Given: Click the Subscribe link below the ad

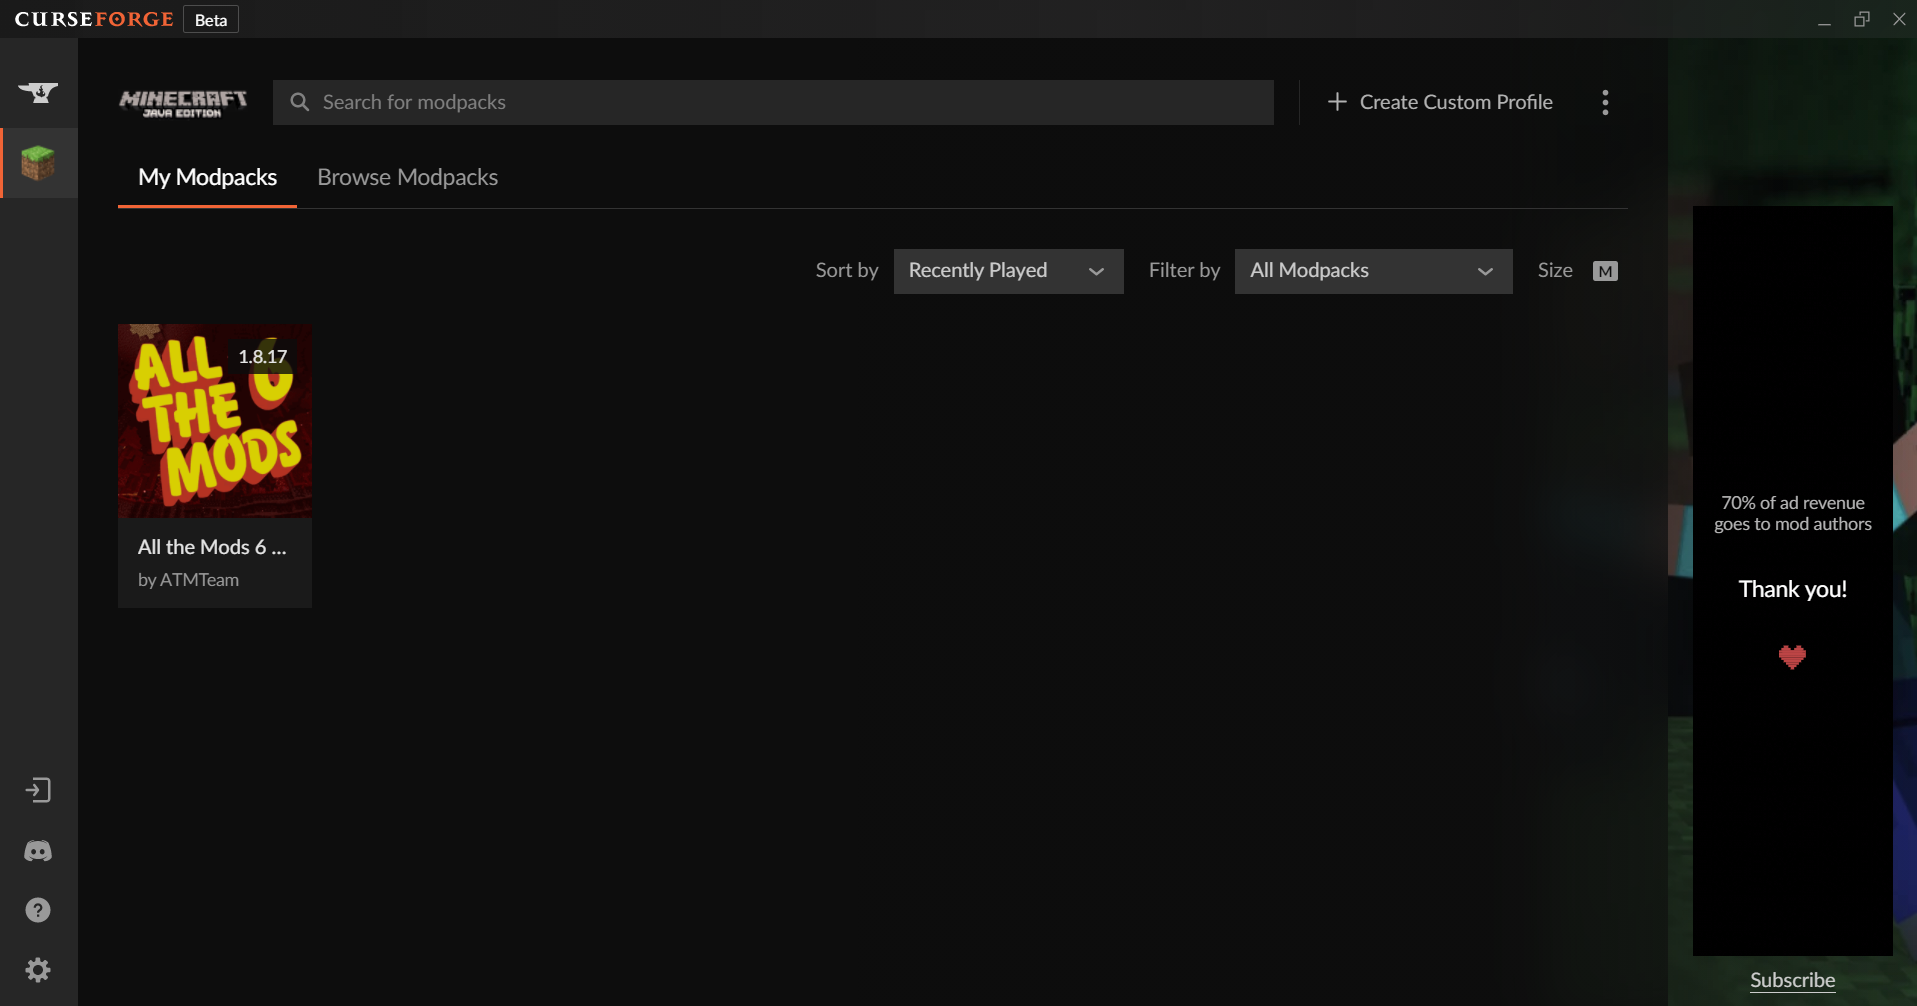Looking at the screenshot, I should [x=1792, y=980].
